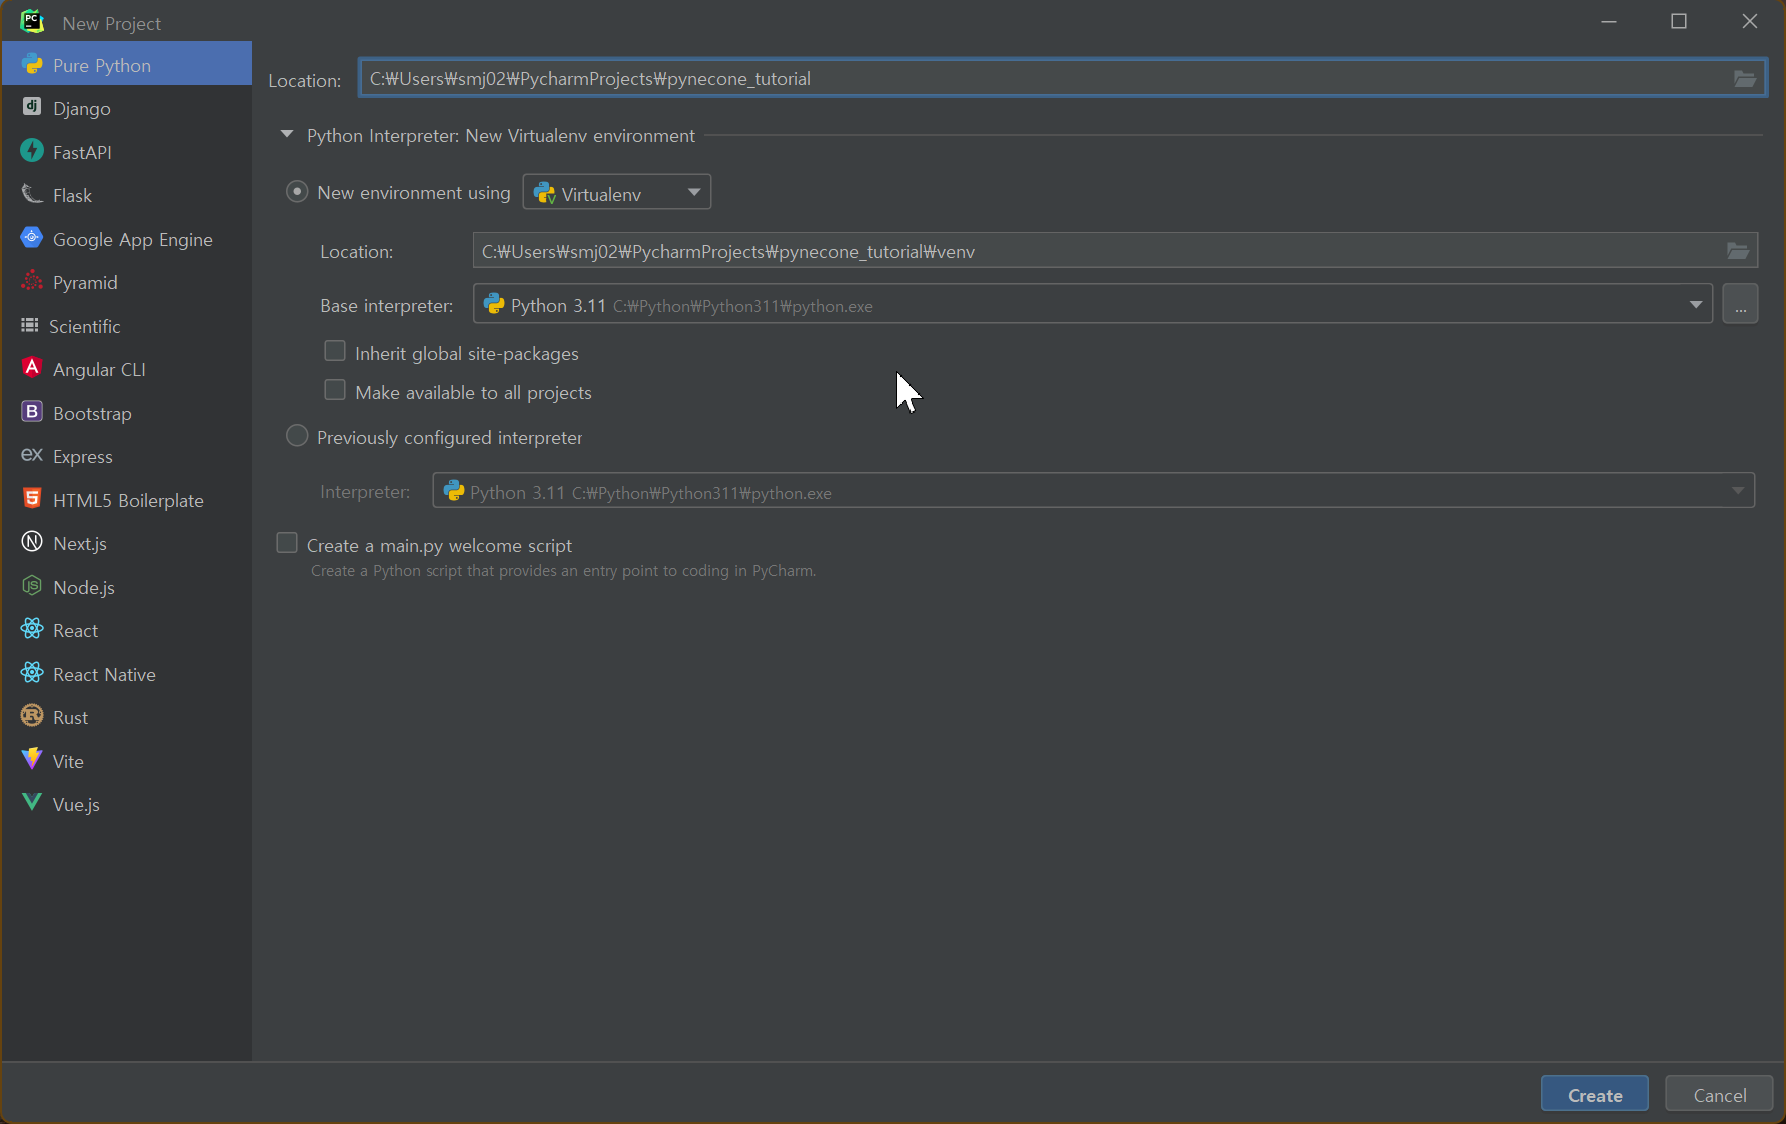
Task: Select Rust project type
Action: (x=127, y=717)
